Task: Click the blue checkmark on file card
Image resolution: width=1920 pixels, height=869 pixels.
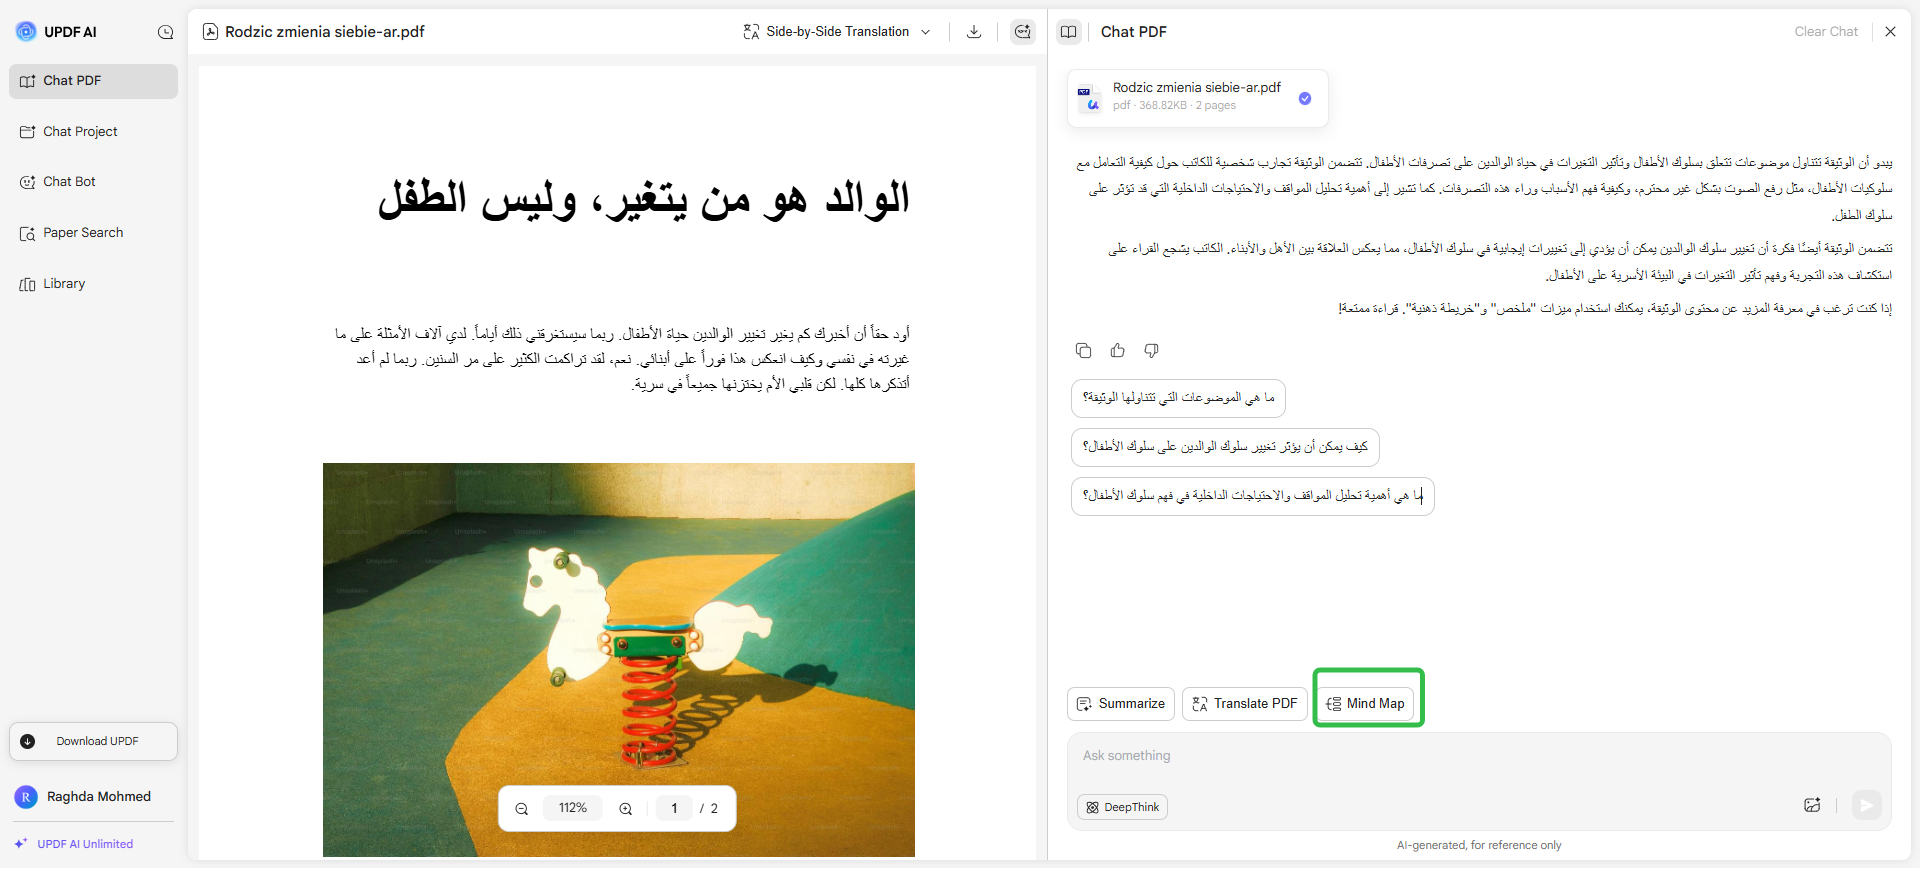Action: 1305,98
